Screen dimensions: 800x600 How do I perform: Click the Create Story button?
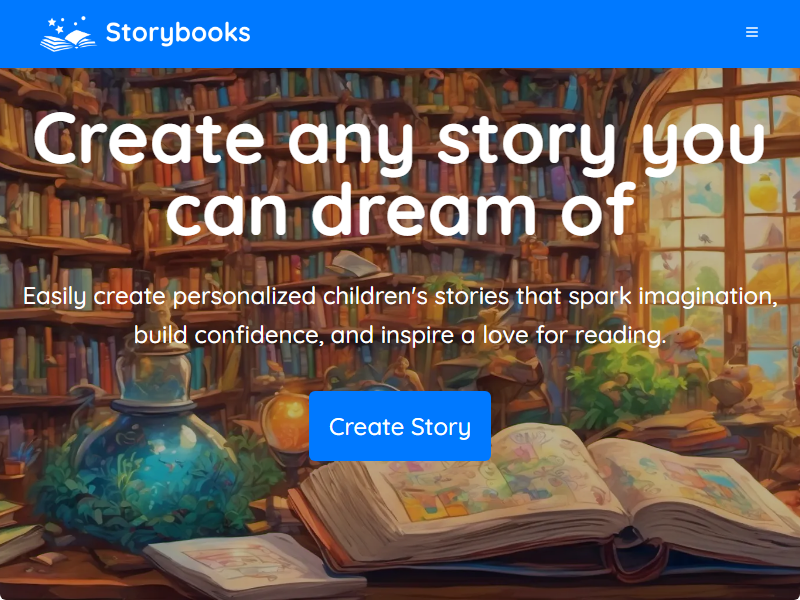pos(400,427)
